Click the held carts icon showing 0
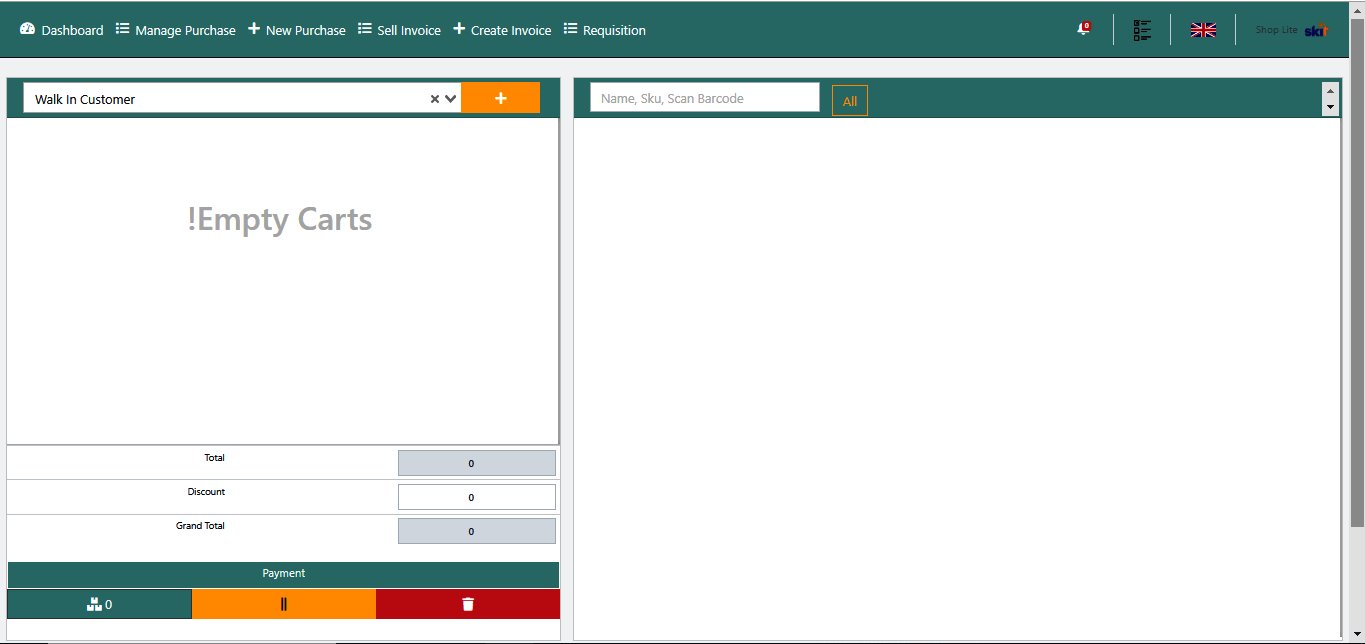This screenshot has height=644, width=1365. 99,603
